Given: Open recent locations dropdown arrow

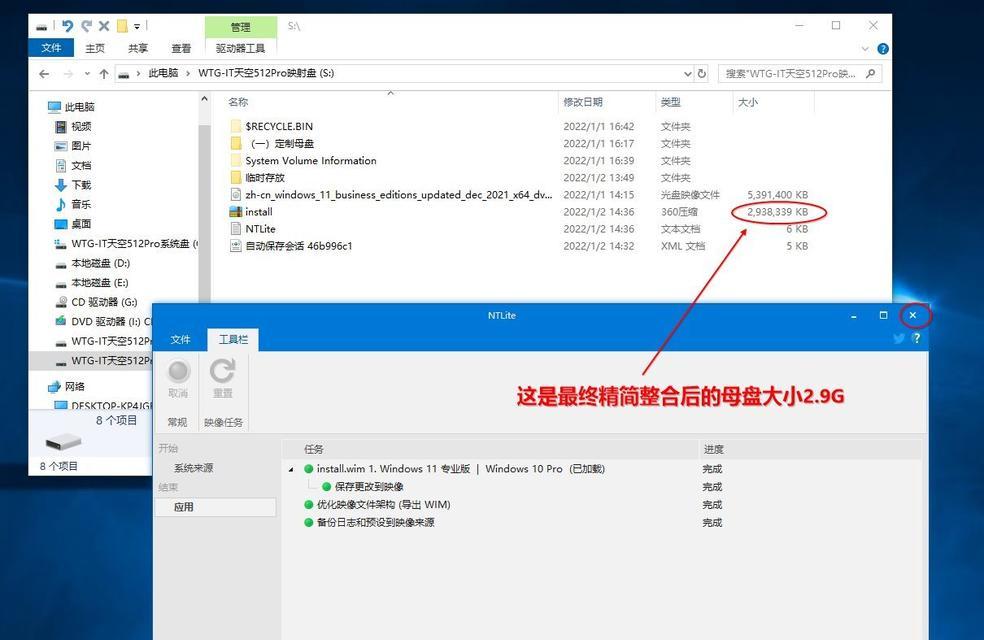Looking at the screenshot, I should coord(87,74).
